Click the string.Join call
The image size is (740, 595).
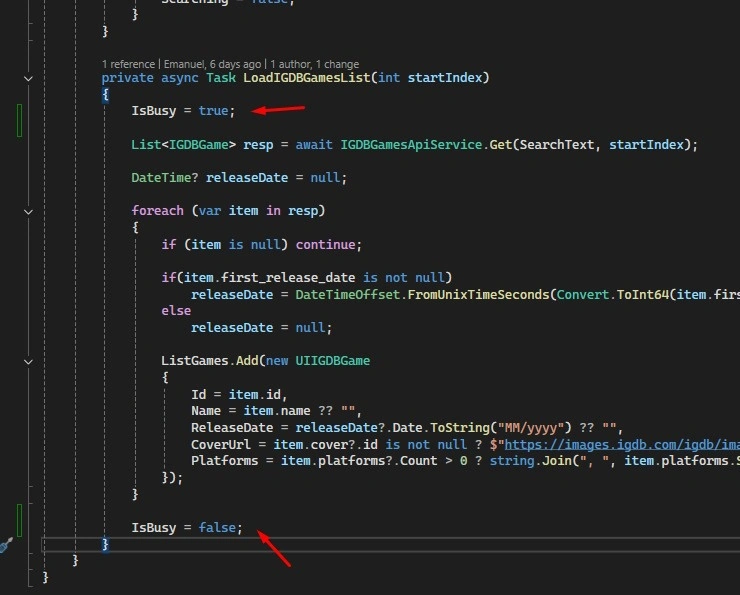(x=530, y=461)
